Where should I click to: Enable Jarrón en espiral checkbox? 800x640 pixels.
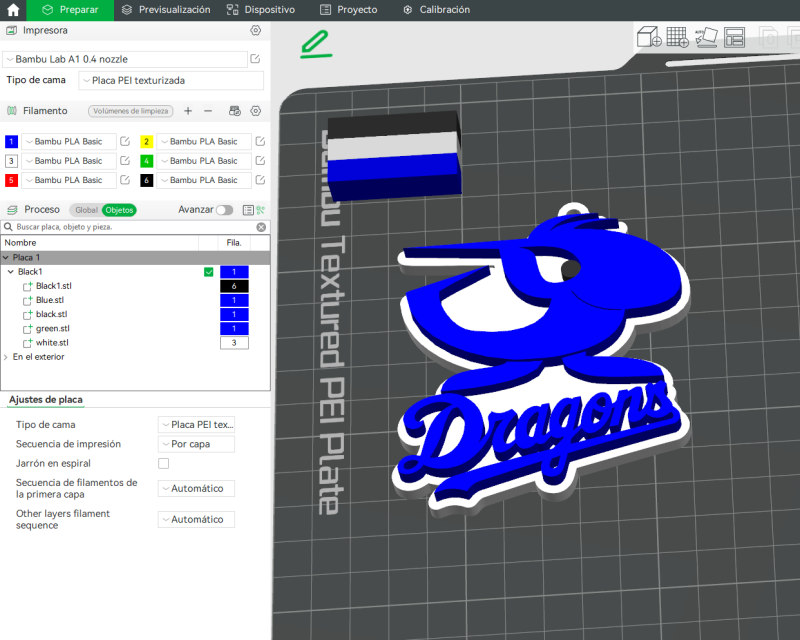(163, 463)
